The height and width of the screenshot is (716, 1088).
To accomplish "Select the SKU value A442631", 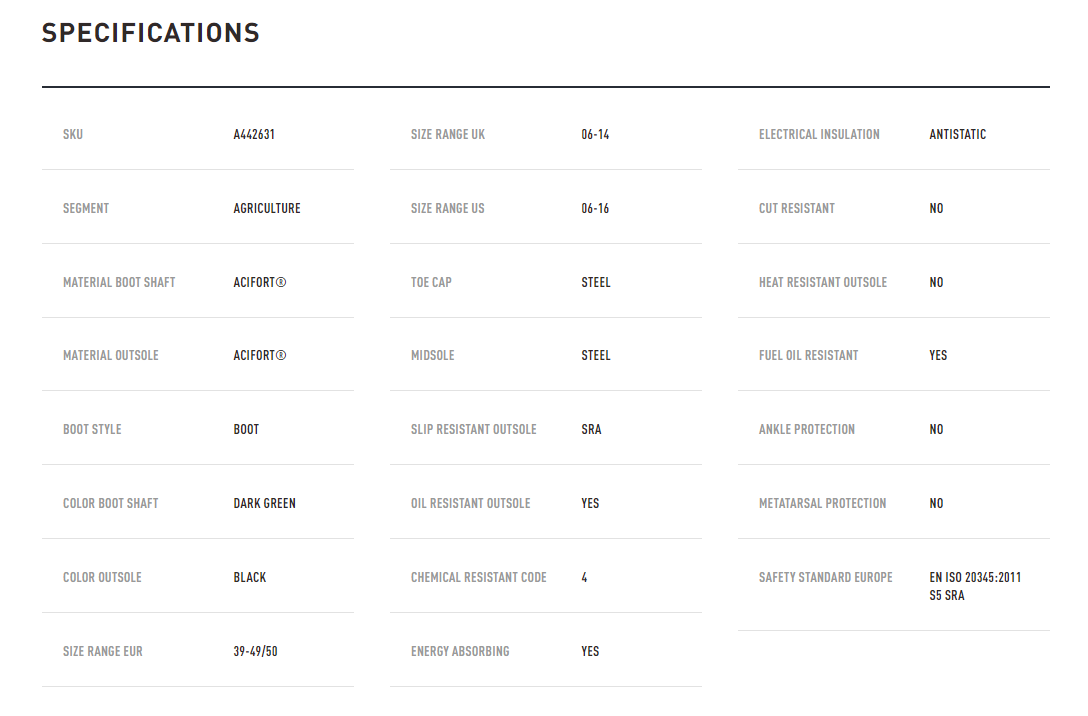I will point(254,135).
